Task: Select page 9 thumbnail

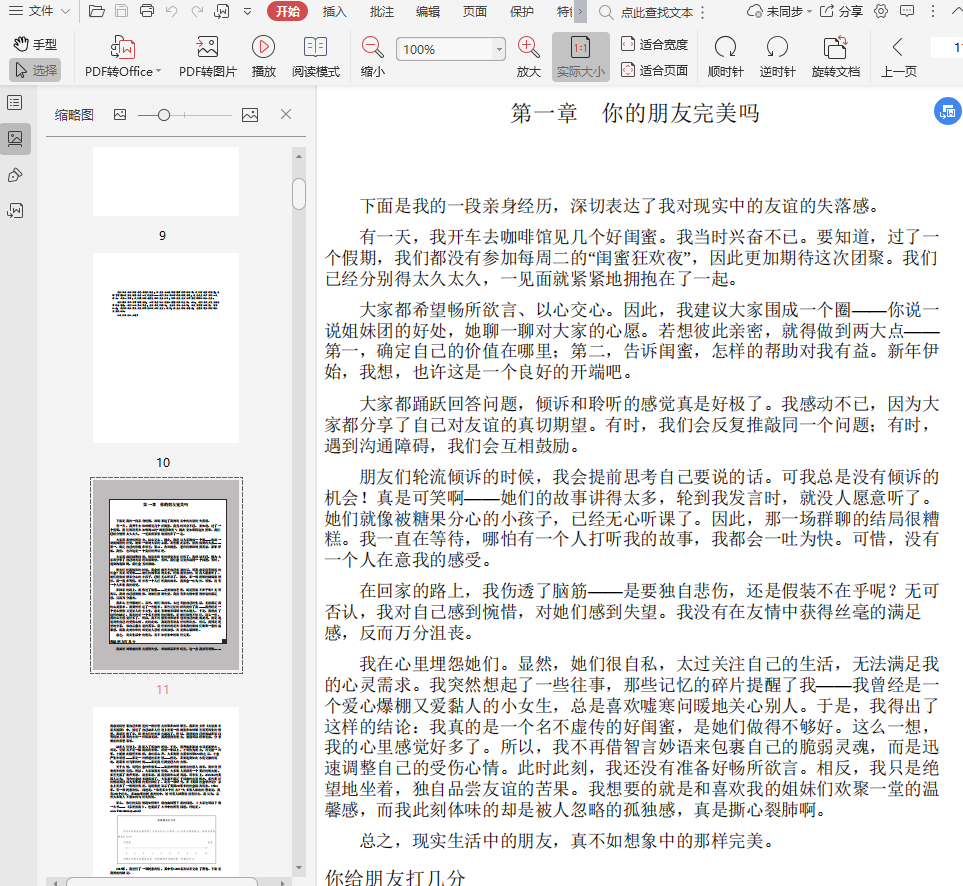Action: pyautogui.click(x=166, y=181)
